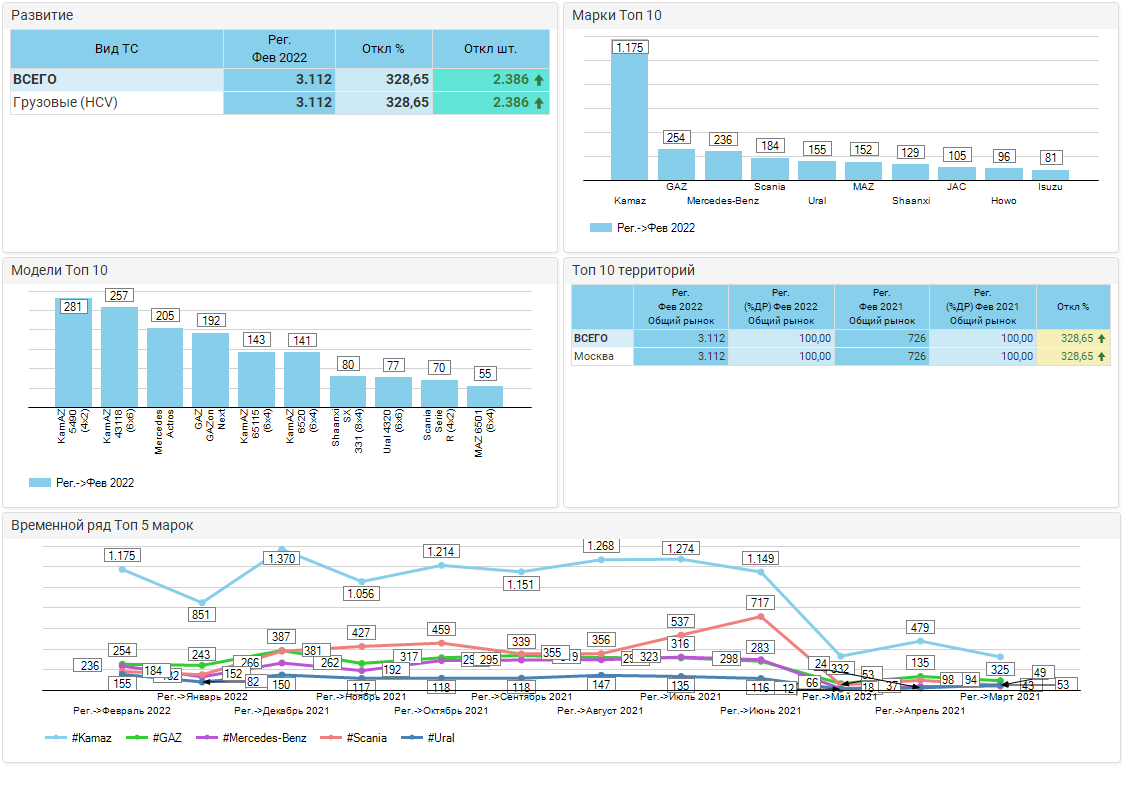Click the green up arrow in the ВСЕГО row of Развитие

pos(539,80)
